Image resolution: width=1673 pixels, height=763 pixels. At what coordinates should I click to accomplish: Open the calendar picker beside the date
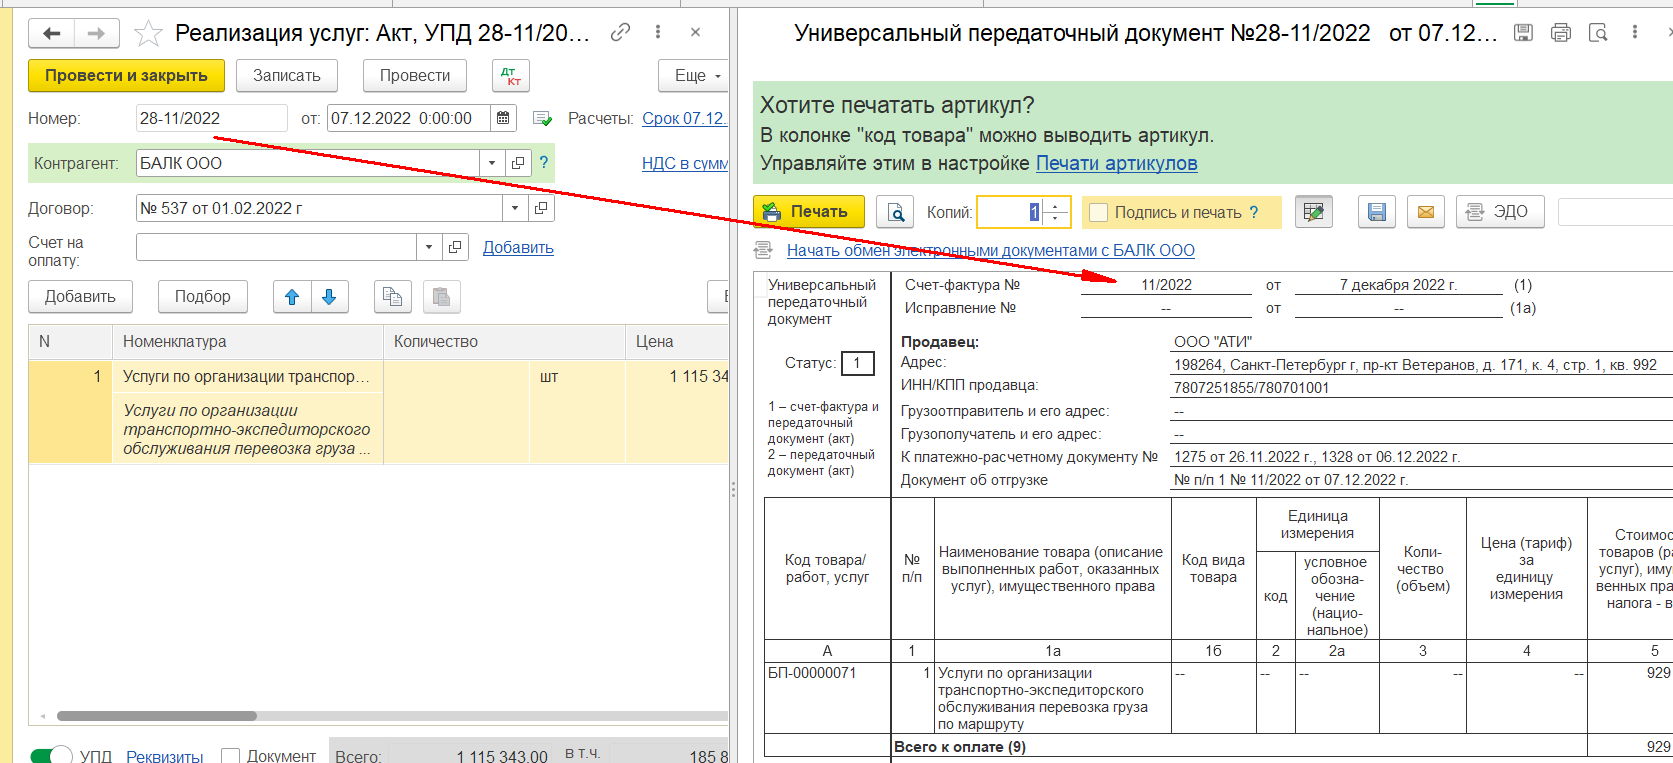503,118
